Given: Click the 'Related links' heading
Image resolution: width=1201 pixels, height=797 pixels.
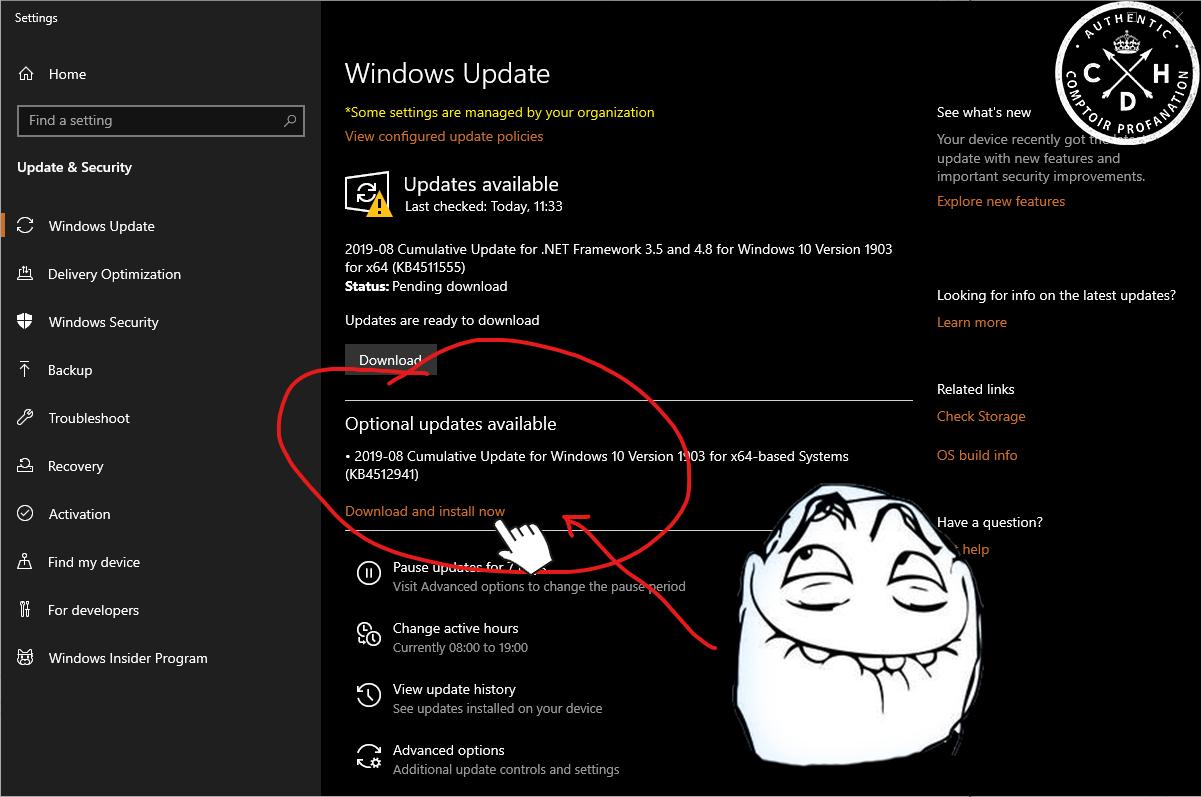Looking at the screenshot, I should (976, 389).
